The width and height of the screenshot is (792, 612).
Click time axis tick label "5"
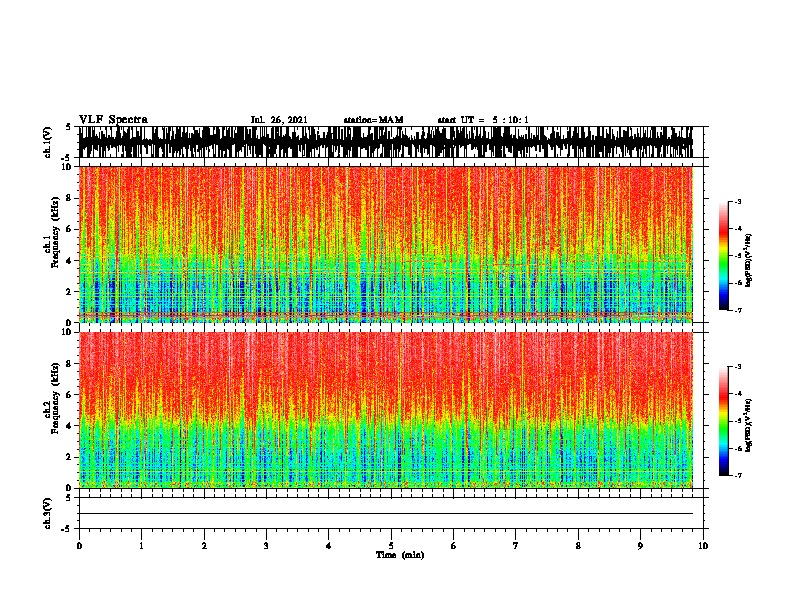tap(391, 546)
